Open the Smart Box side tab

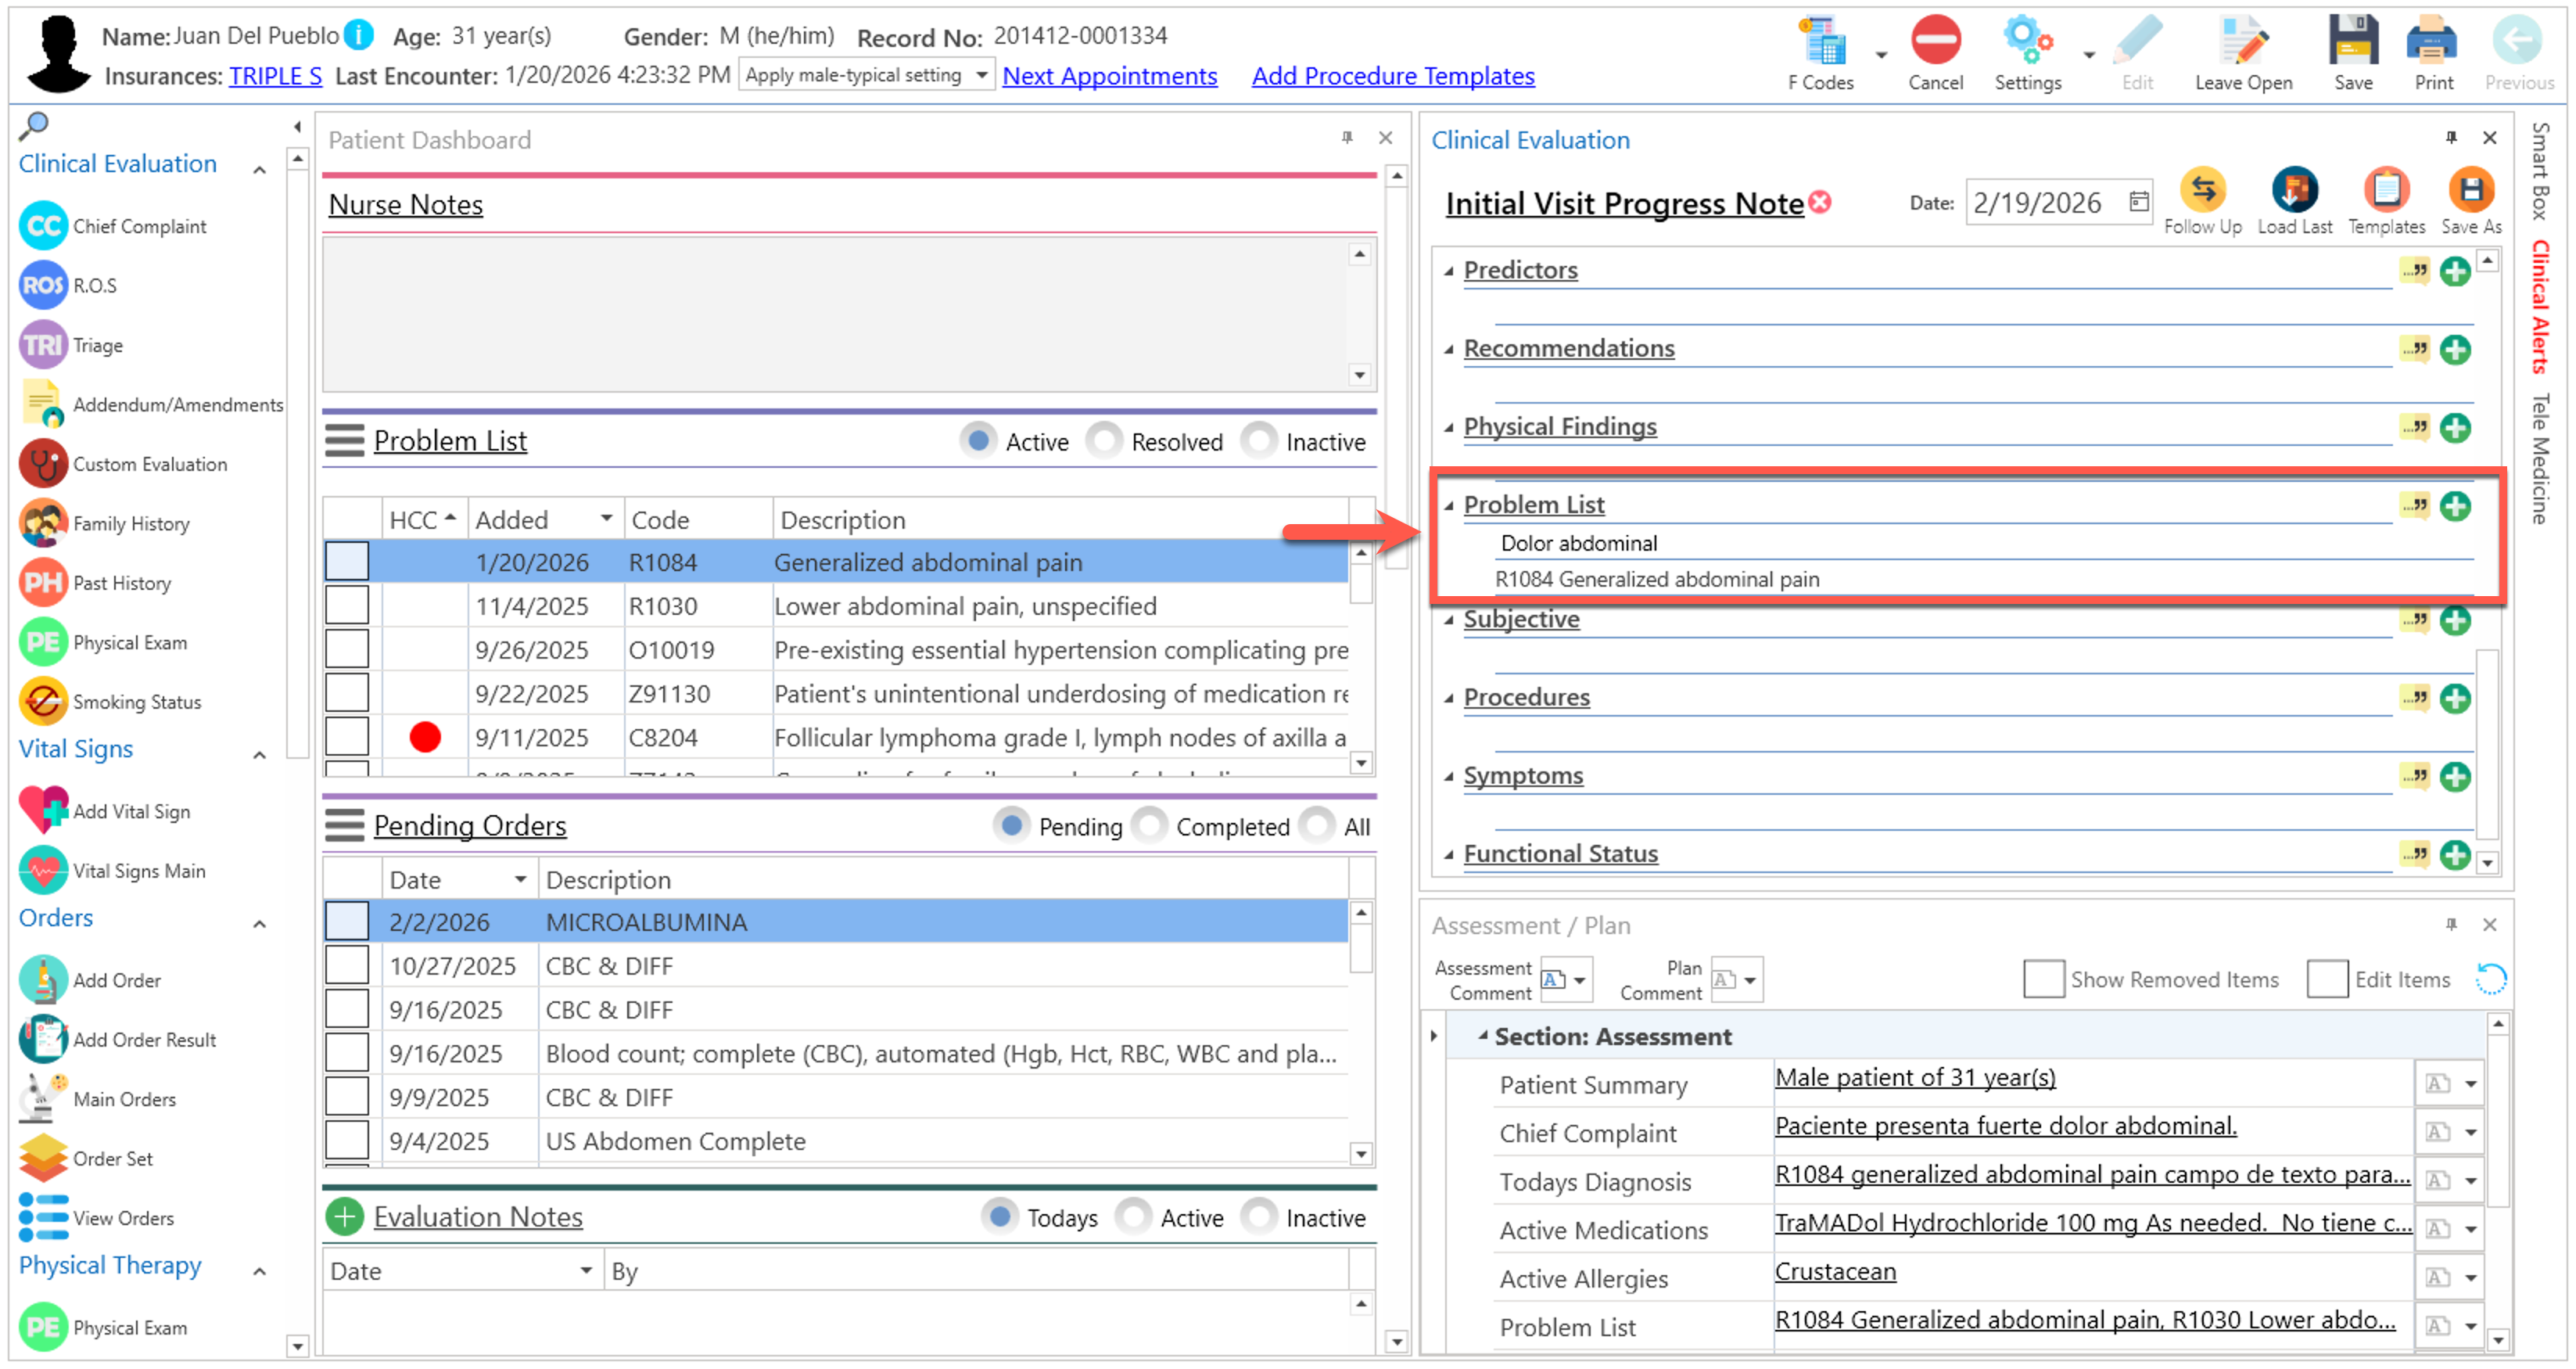tap(2539, 170)
